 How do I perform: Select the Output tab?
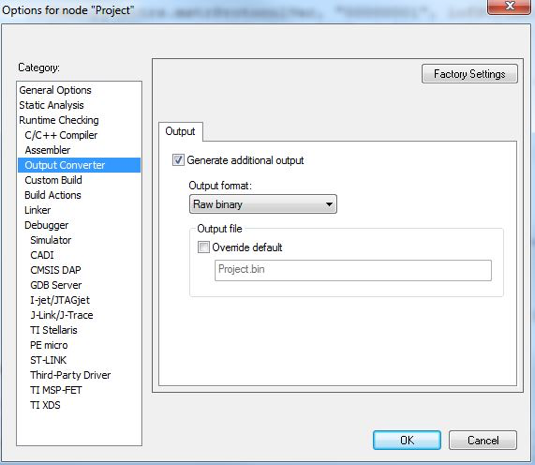pos(180,131)
